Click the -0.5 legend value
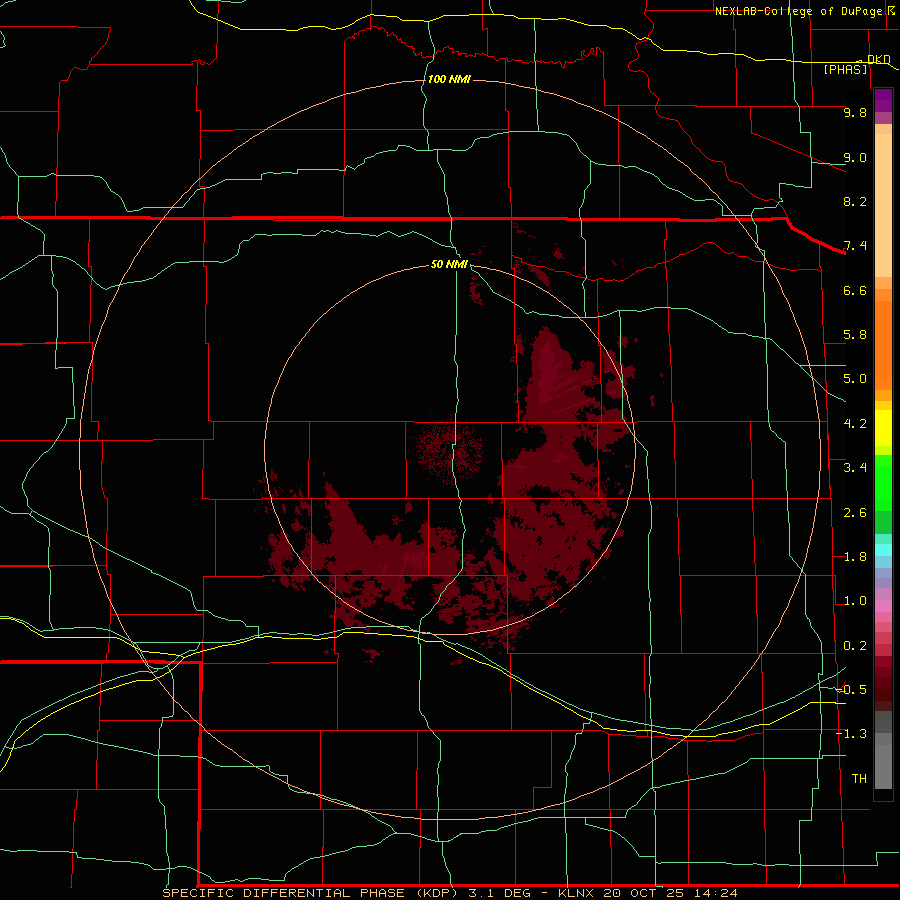 click(852, 690)
